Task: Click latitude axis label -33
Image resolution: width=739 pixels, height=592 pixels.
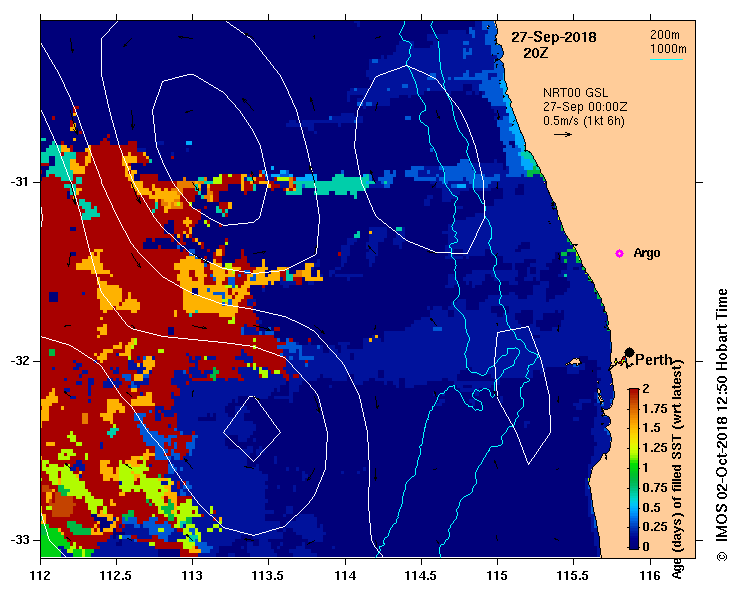Action: click(19, 540)
